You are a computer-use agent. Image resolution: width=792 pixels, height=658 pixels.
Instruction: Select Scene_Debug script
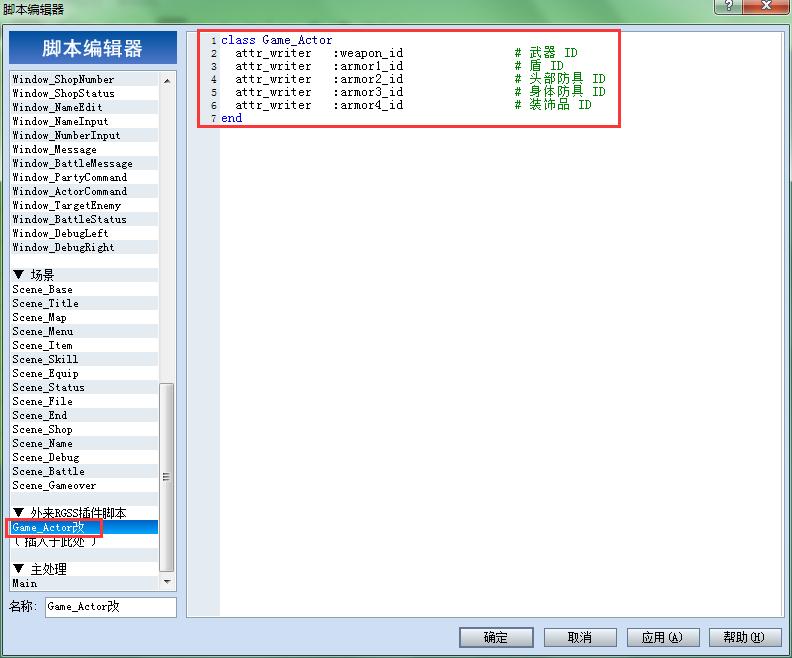[84, 457]
